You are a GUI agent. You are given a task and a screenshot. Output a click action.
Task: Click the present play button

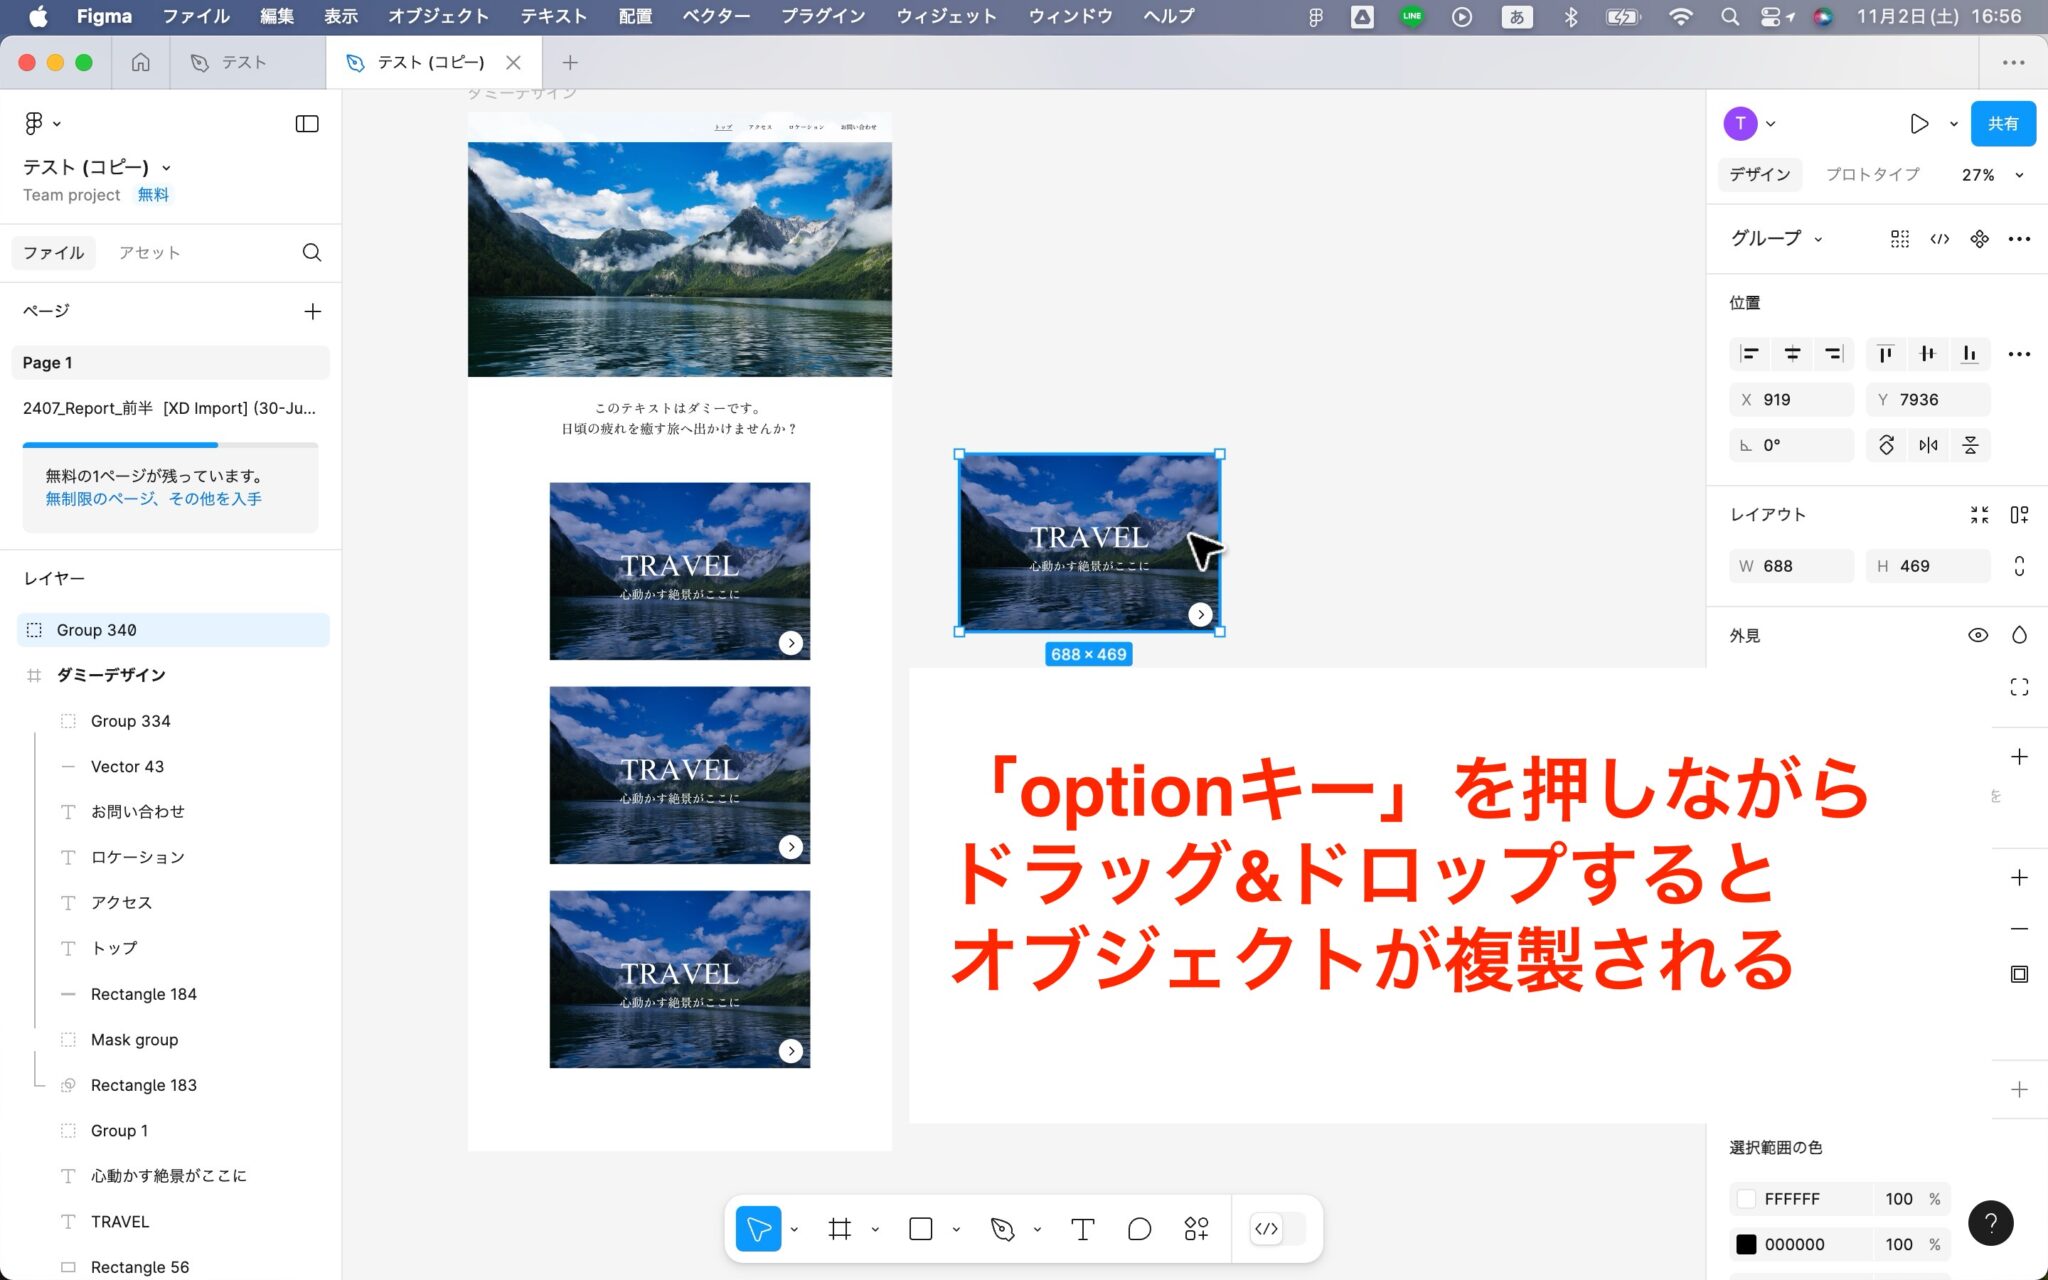[x=1918, y=124]
